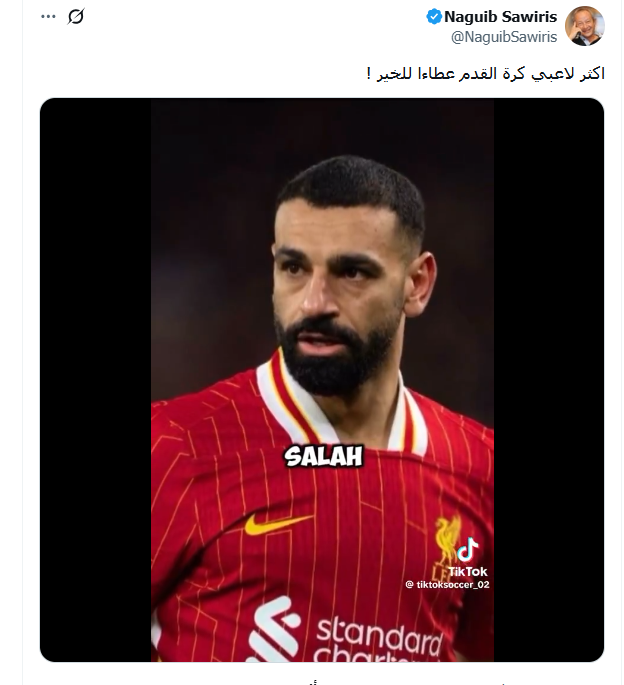The image size is (624, 685).
Task: Click the yellow Nike swoosh on jersey
Action: (278, 524)
